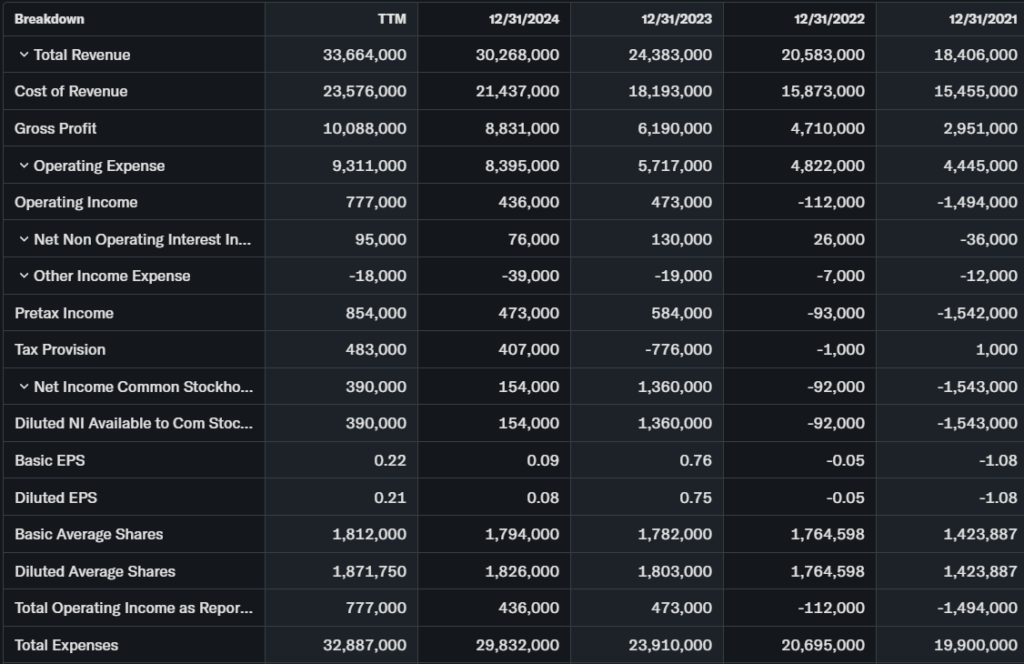
Task: Click Total Revenue value for 12/31/2024
Action: pos(517,55)
